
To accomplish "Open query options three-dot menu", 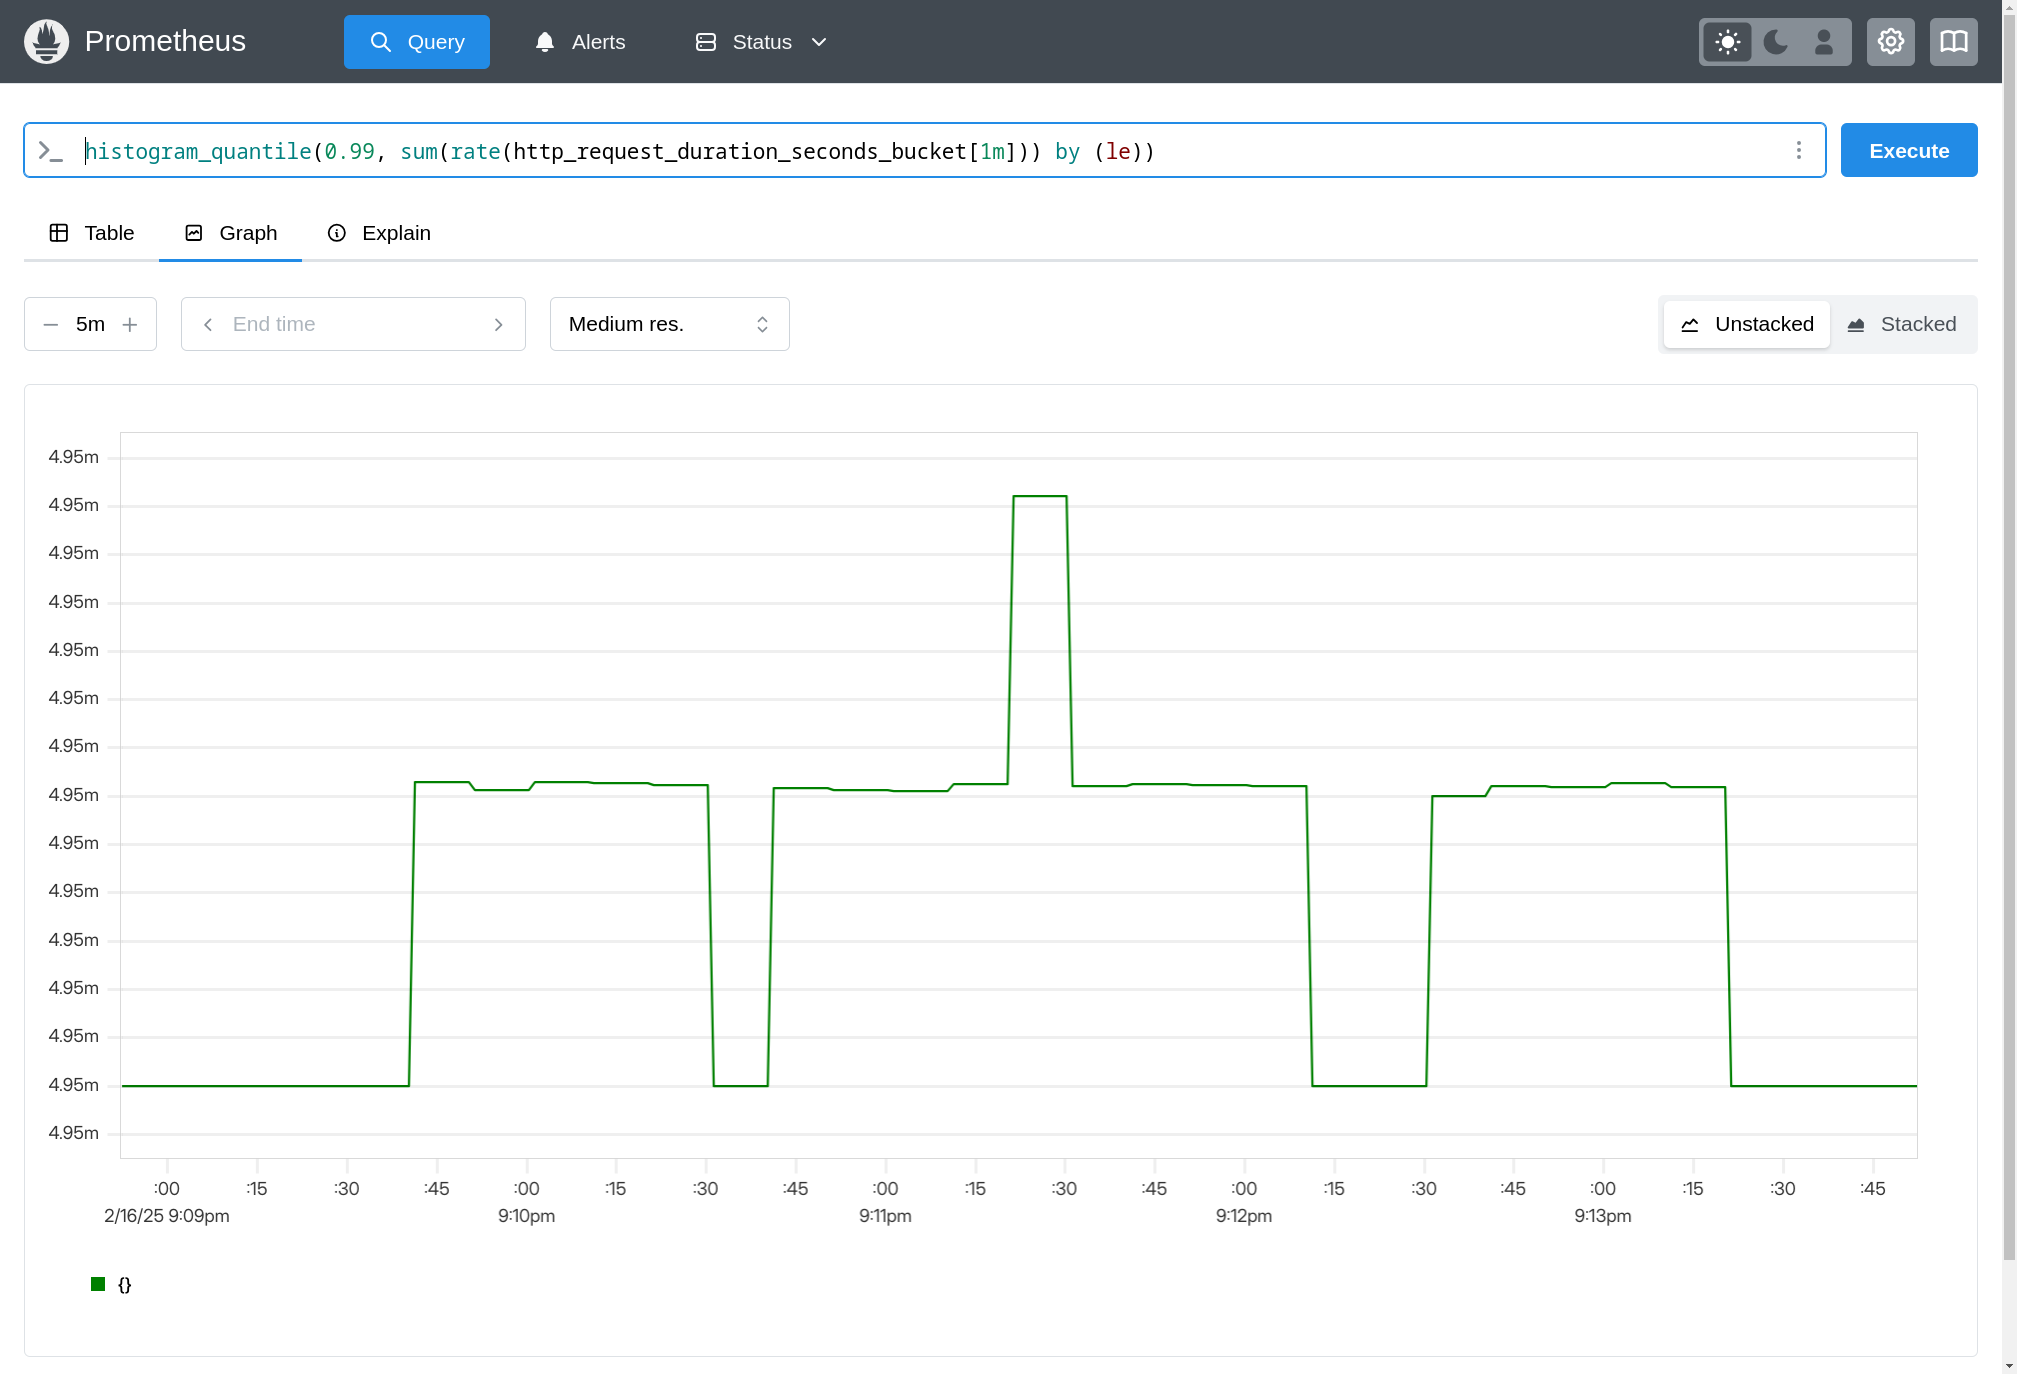I will 1798,150.
